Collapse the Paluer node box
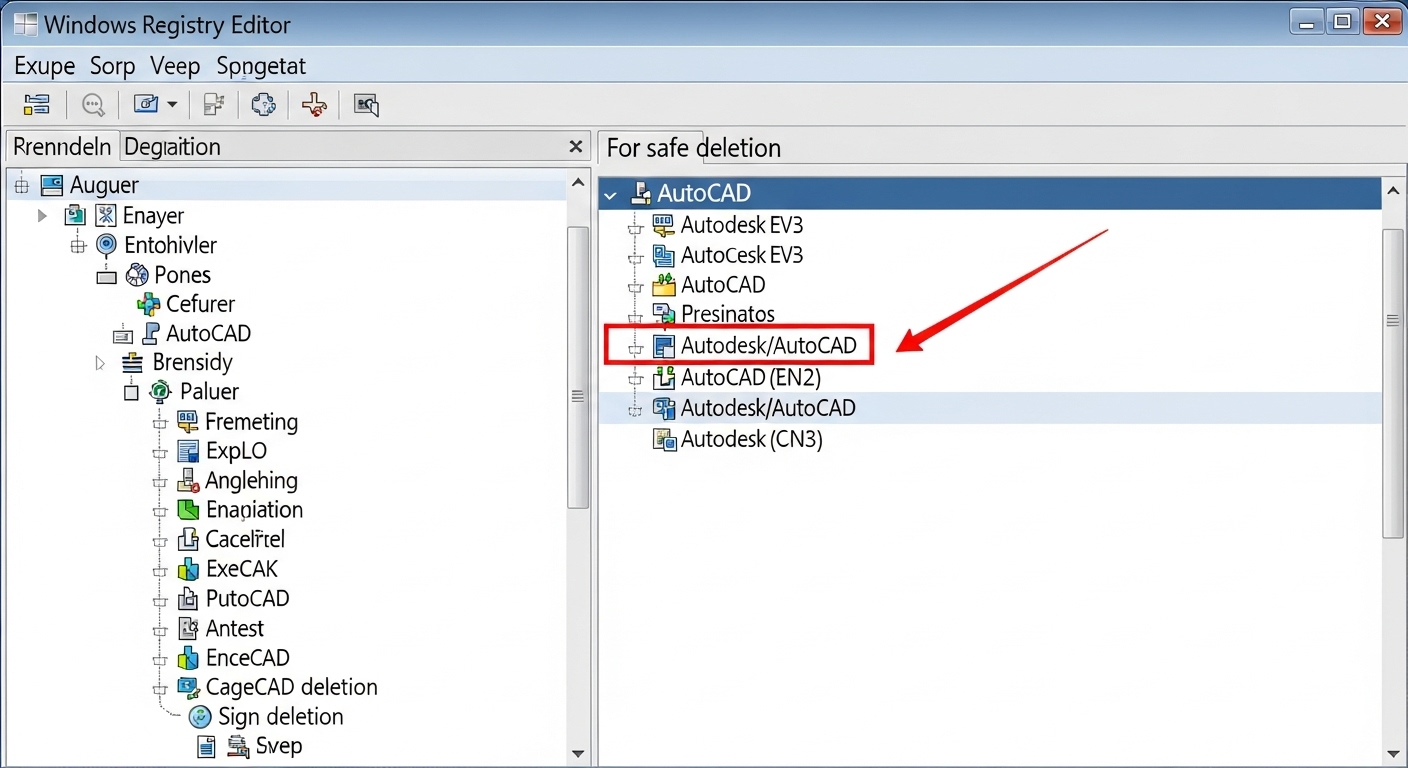The width and height of the screenshot is (1408, 768). (x=131, y=393)
